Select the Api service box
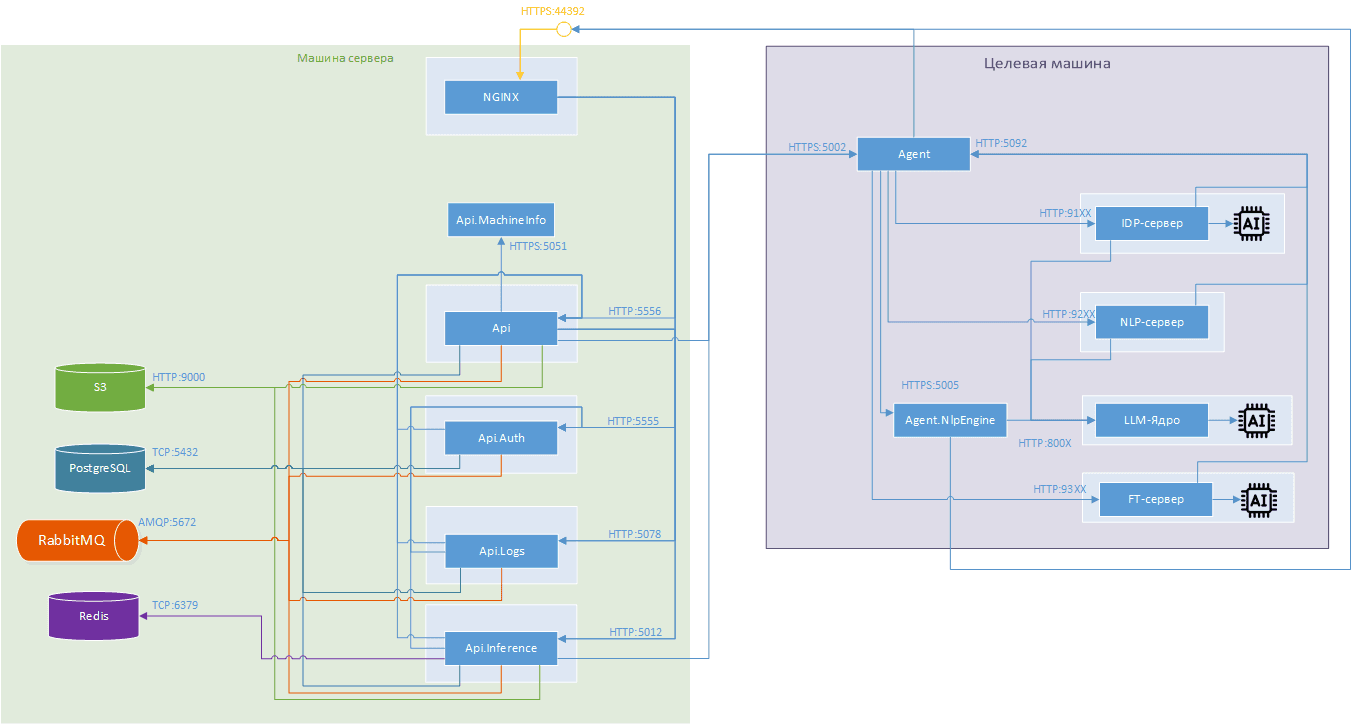1352x724 pixels. (x=501, y=328)
